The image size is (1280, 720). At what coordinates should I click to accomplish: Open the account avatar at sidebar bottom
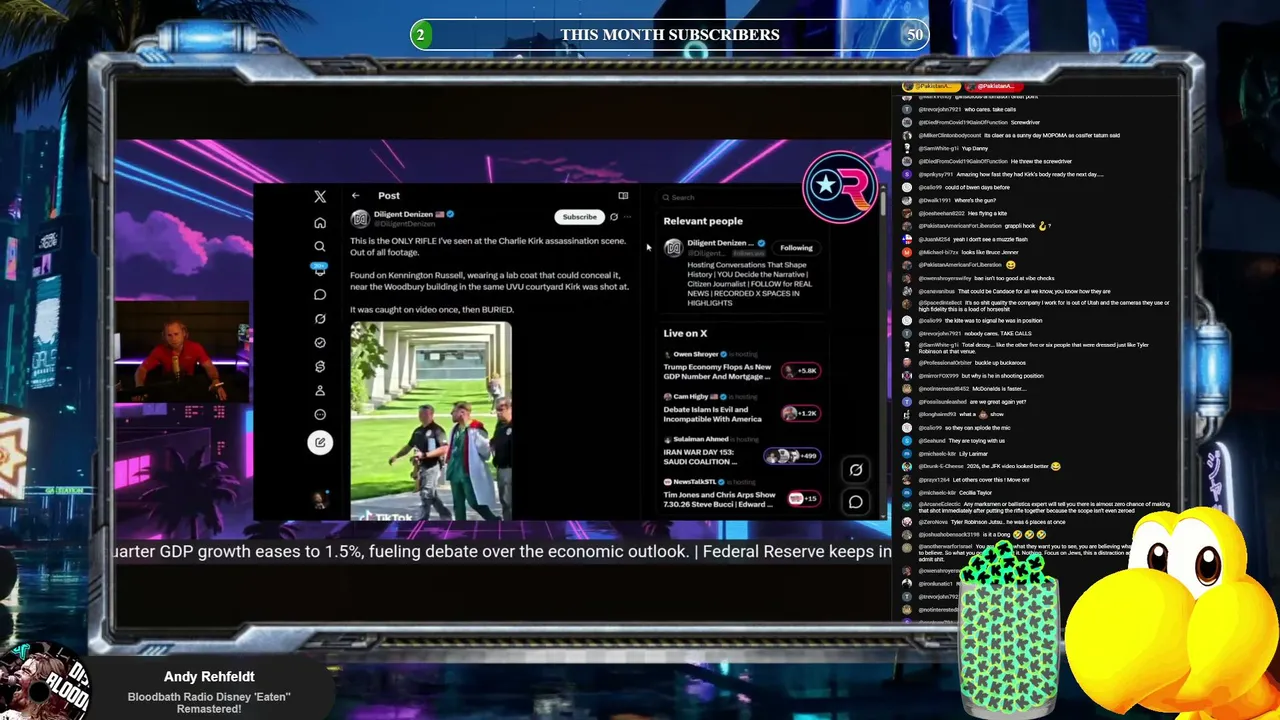pyautogui.click(x=320, y=499)
